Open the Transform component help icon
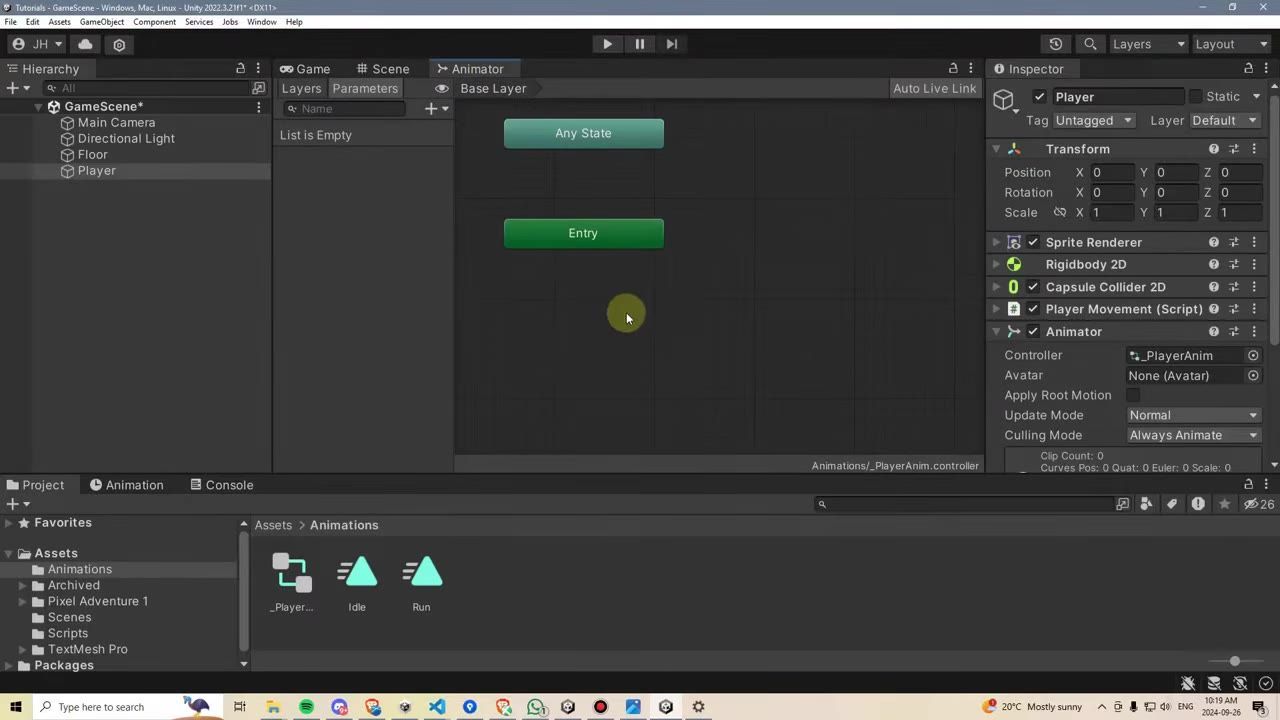This screenshot has width=1280, height=720. coord(1214,149)
